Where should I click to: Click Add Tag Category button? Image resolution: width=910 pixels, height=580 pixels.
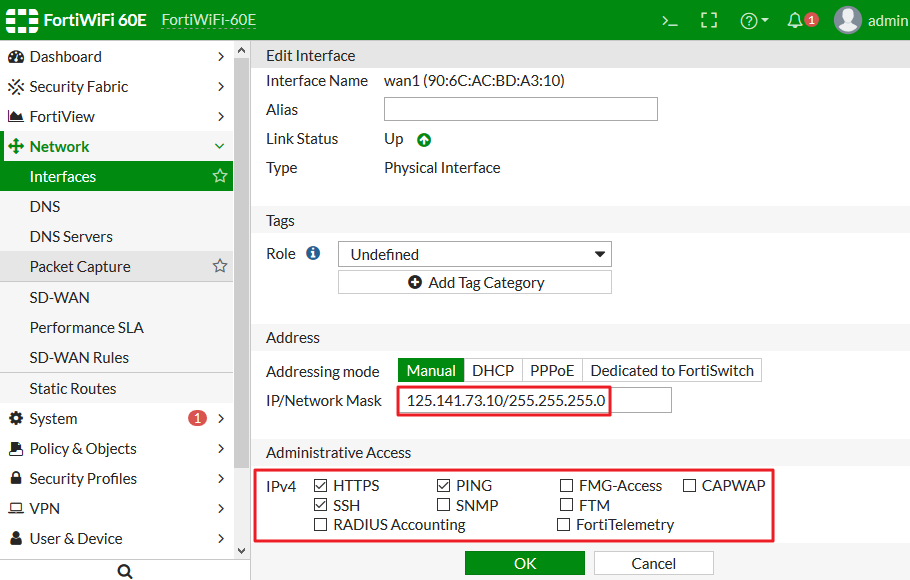[x=475, y=283]
